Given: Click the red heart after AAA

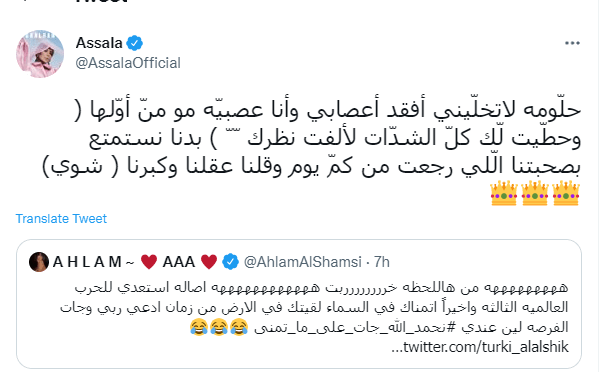Looking at the screenshot, I should [209, 262].
